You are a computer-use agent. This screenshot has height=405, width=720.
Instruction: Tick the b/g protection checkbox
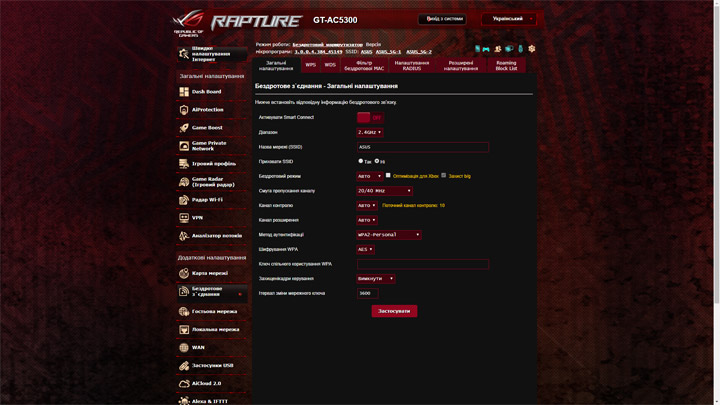444,175
